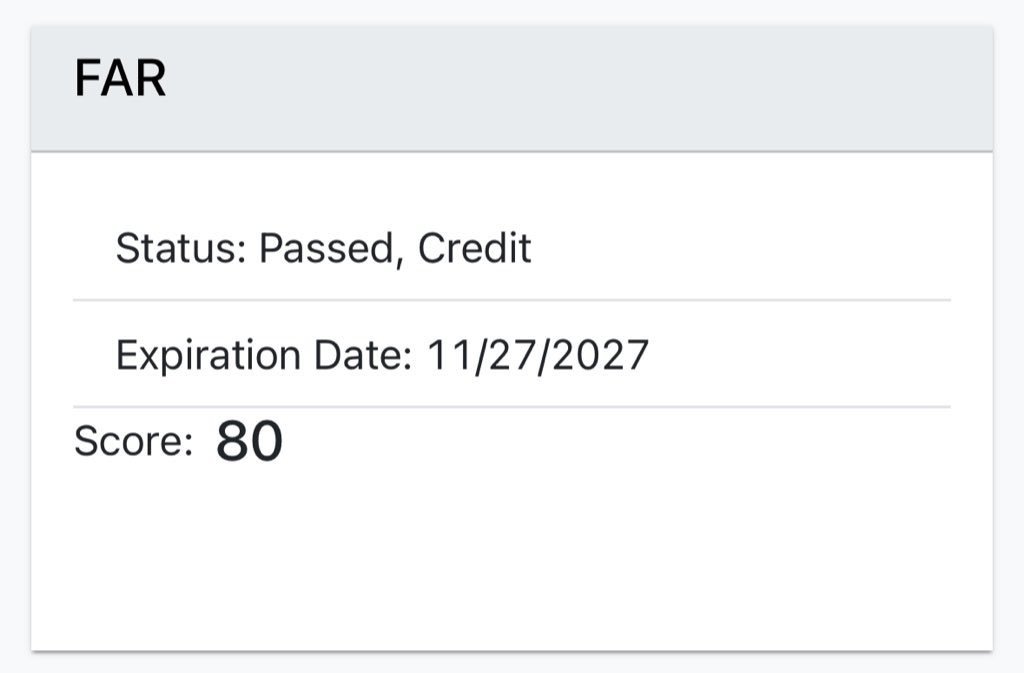1024x673 pixels.
Task: Click the FAR card title
Action: click(x=120, y=80)
